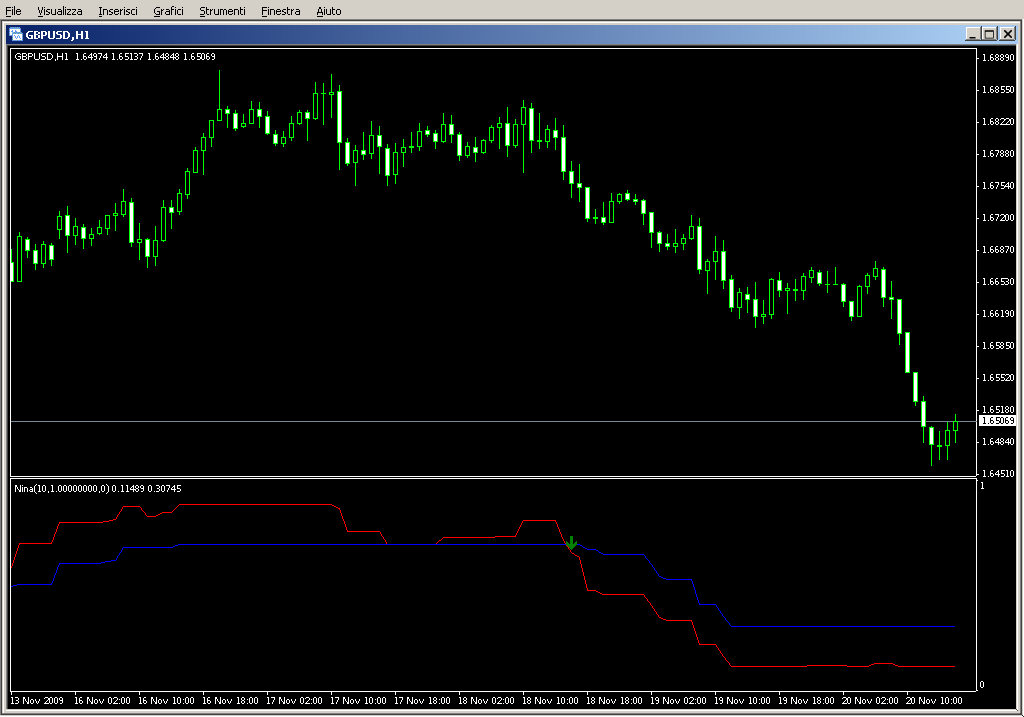This screenshot has height=717, width=1024.
Task: Click the green down arrow signal
Action: point(572,543)
